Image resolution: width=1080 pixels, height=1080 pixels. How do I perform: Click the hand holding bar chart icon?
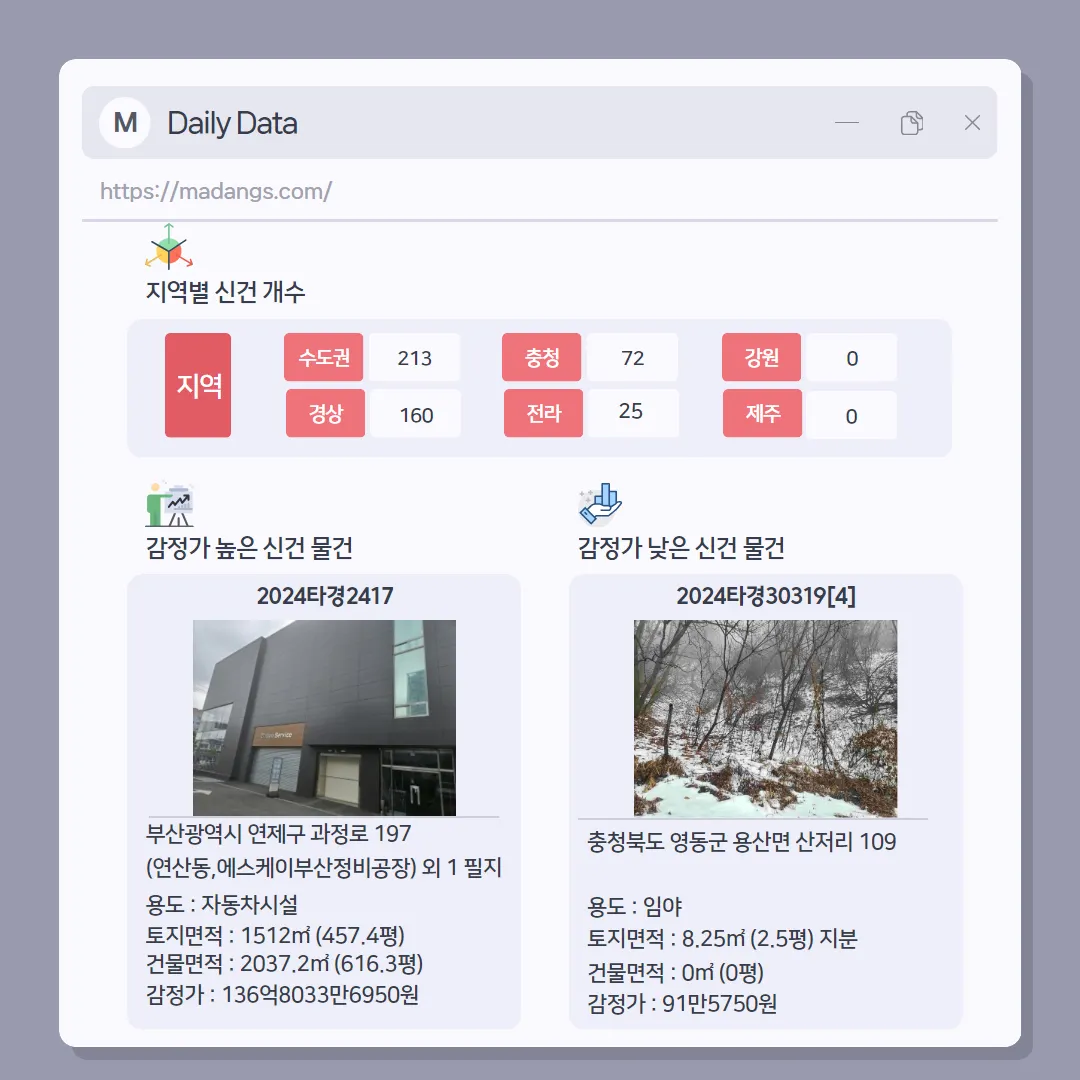[601, 504]
